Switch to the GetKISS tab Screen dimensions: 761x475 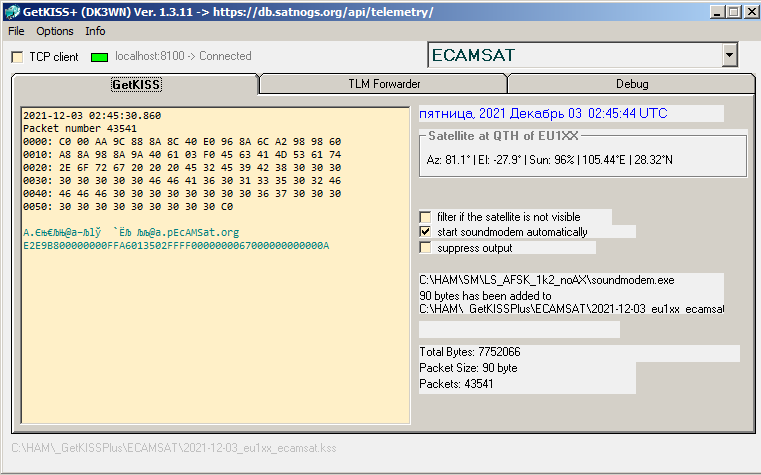tap(136, 84)
